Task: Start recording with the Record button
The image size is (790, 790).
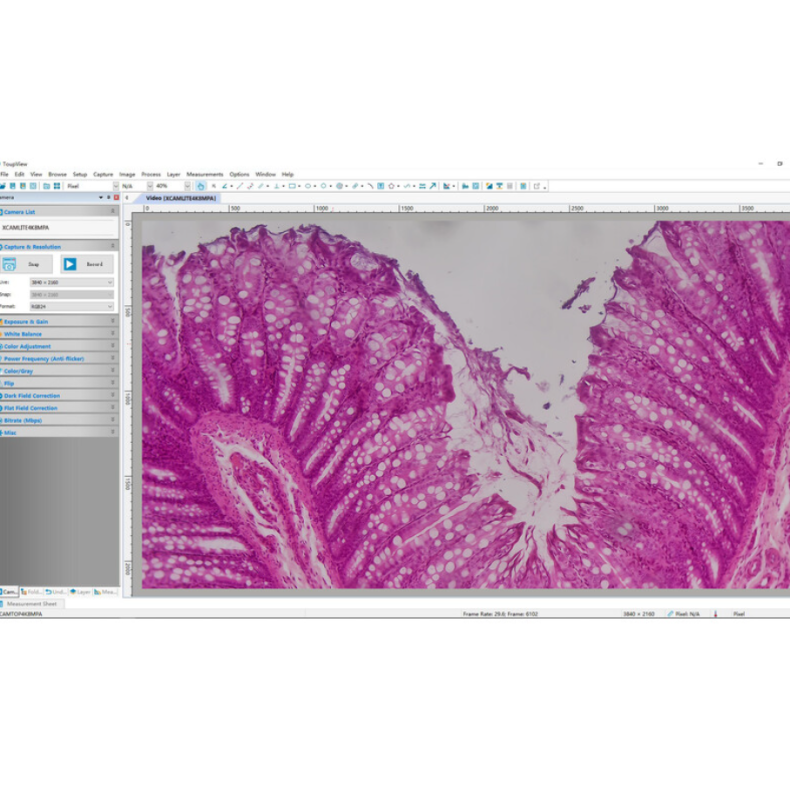Action: pos(86,264)
